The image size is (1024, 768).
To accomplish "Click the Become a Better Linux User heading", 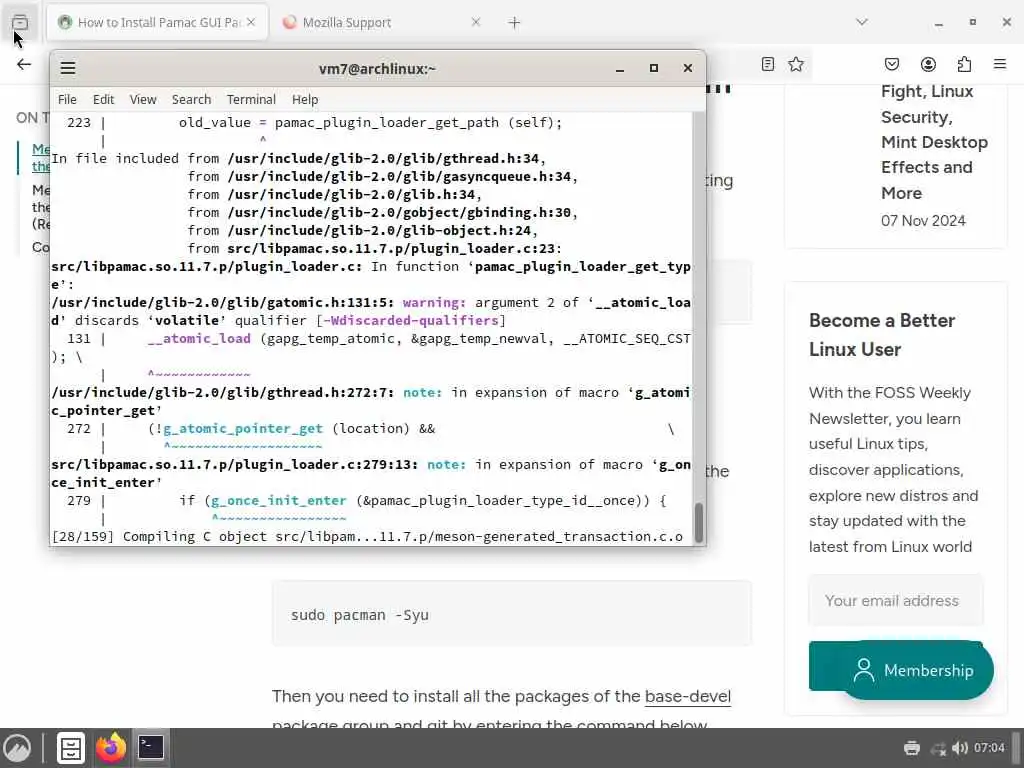I will (882, 334).
